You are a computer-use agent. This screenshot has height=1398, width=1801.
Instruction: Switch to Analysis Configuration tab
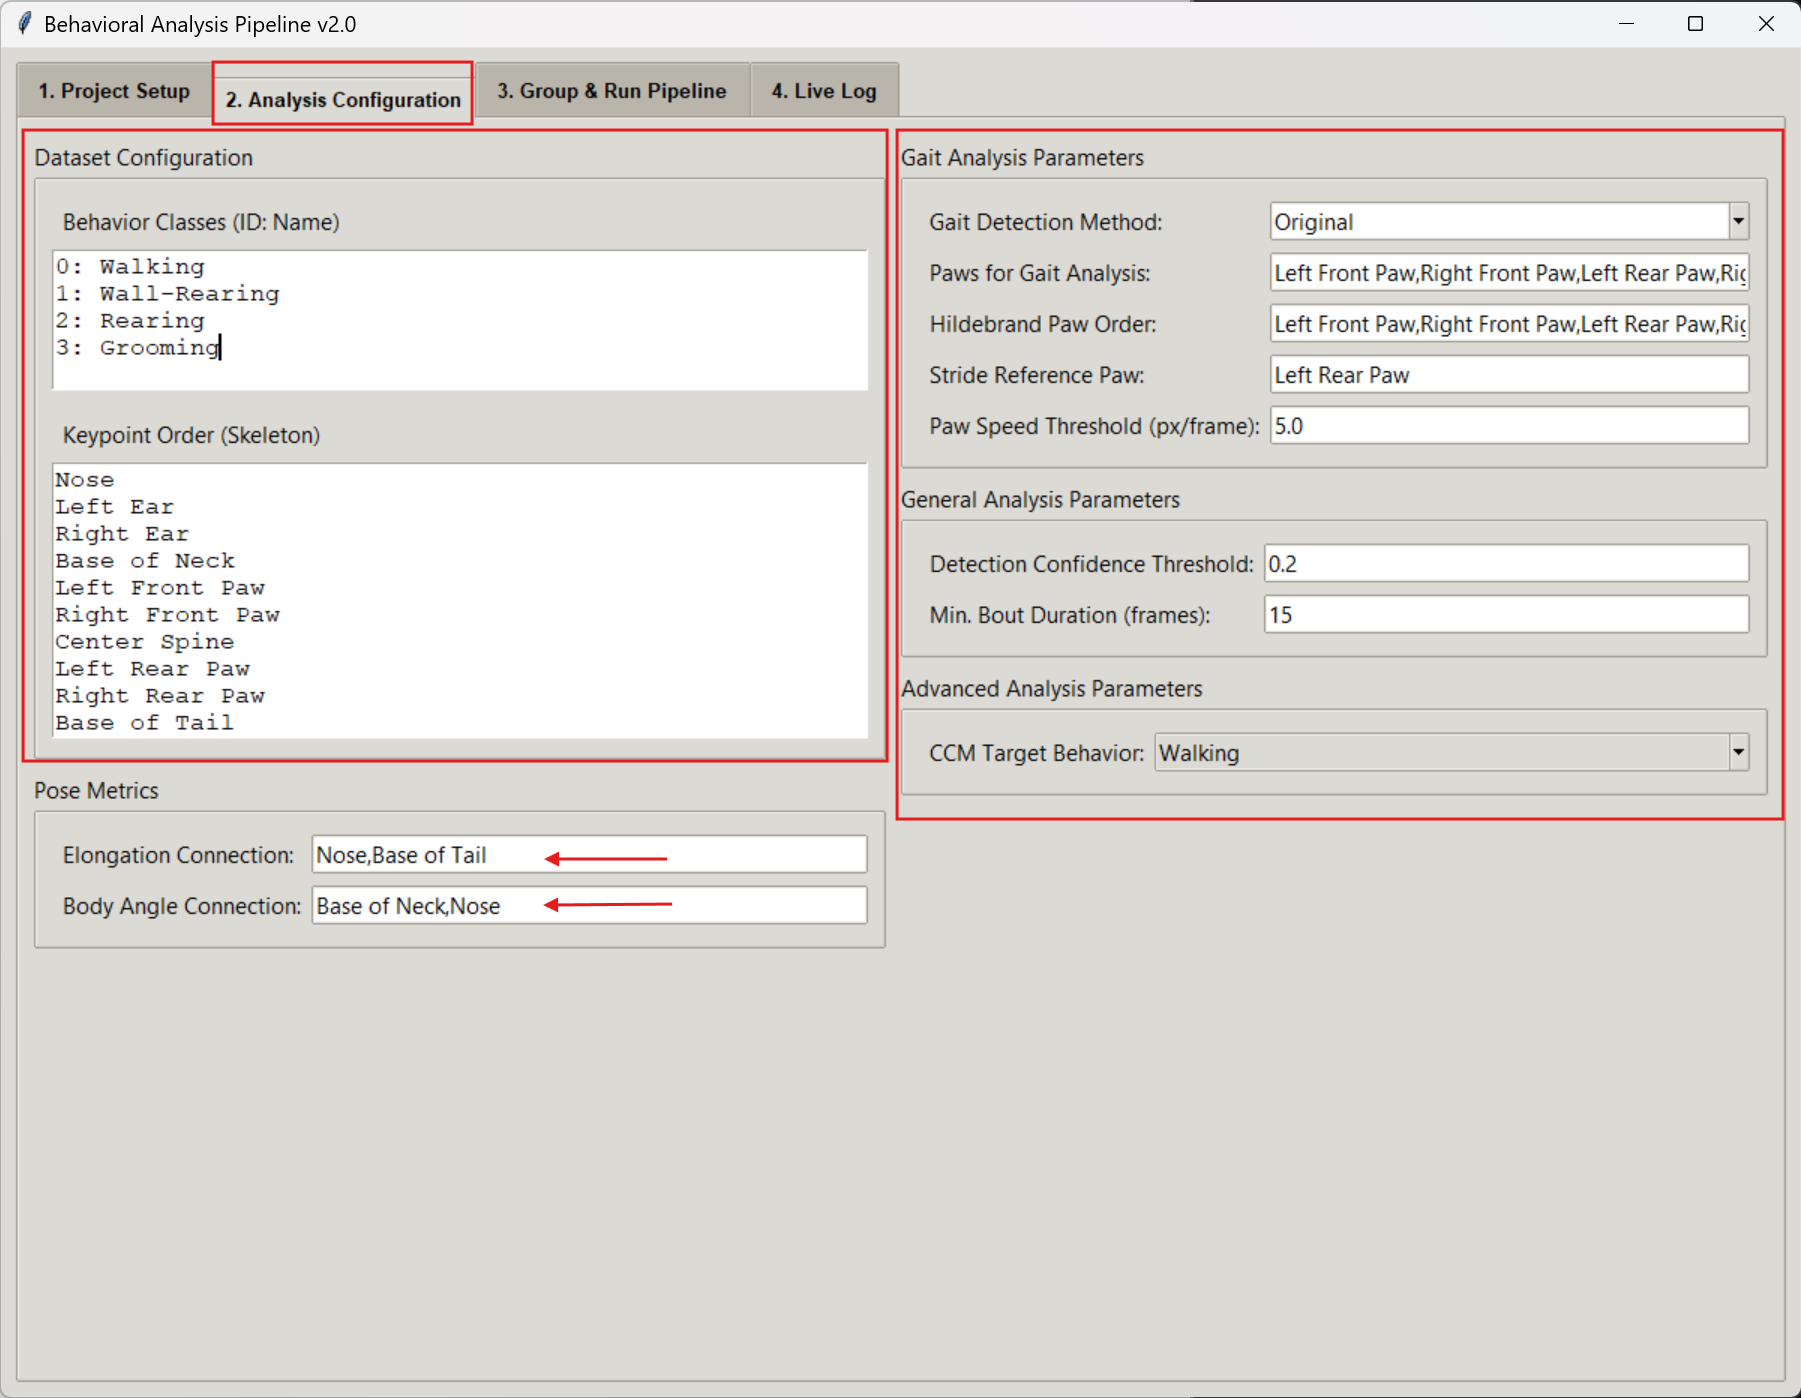tap(342, 99)
